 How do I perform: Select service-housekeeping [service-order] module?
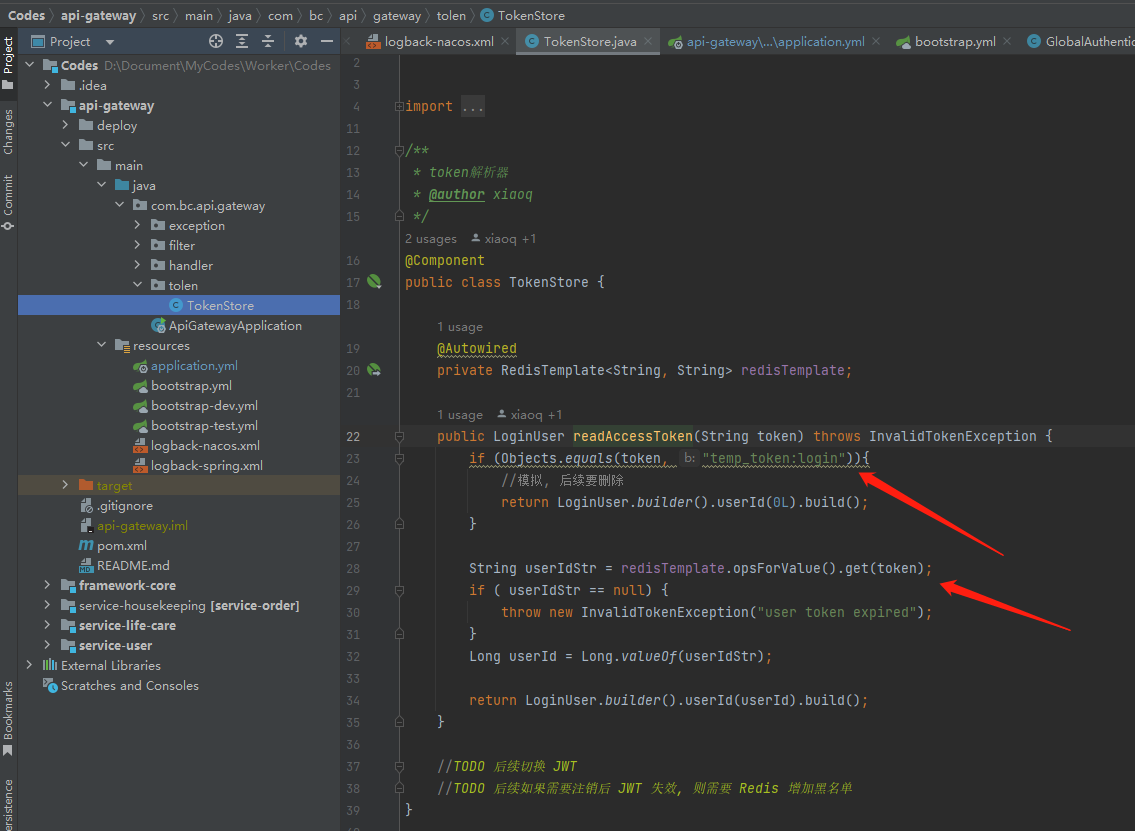pos(180,605)
